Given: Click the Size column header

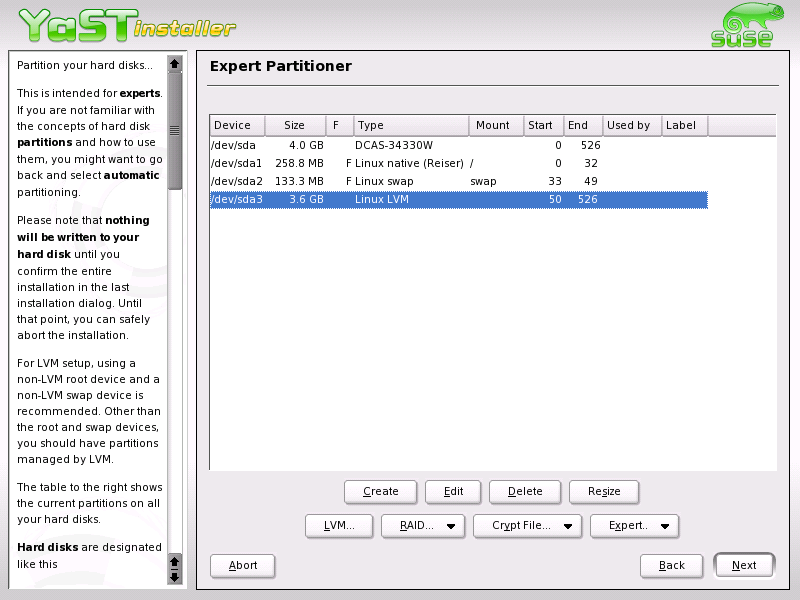Looking at the screenshot, I should 295,125.
